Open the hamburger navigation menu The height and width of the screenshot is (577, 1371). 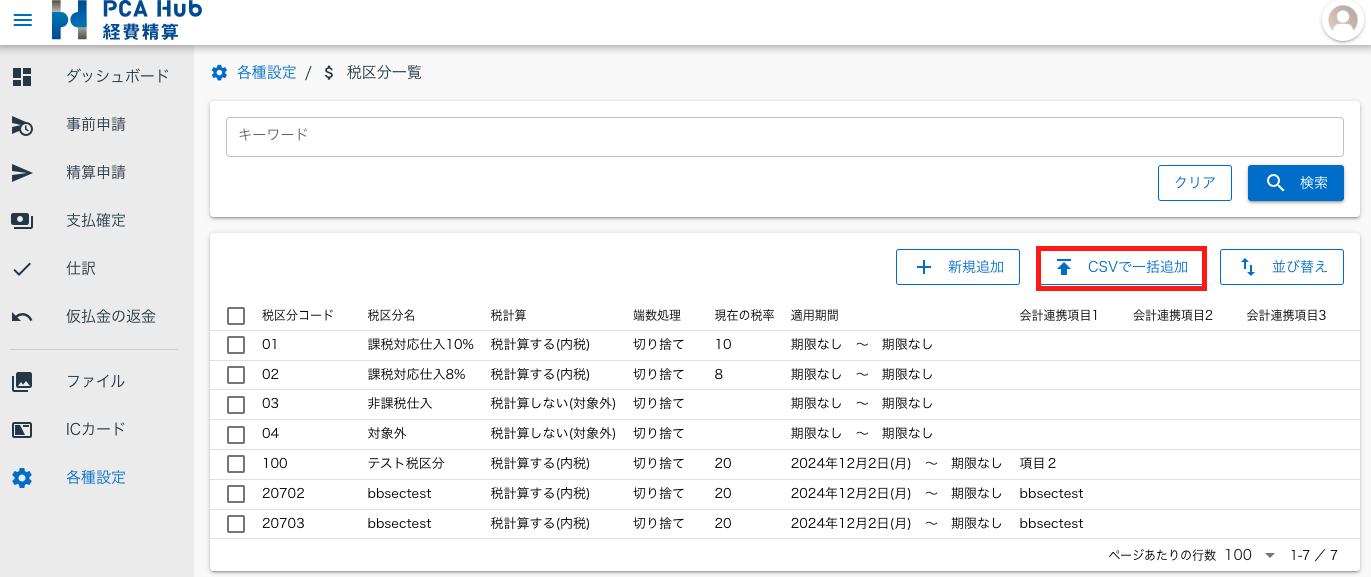click(22, 20)
